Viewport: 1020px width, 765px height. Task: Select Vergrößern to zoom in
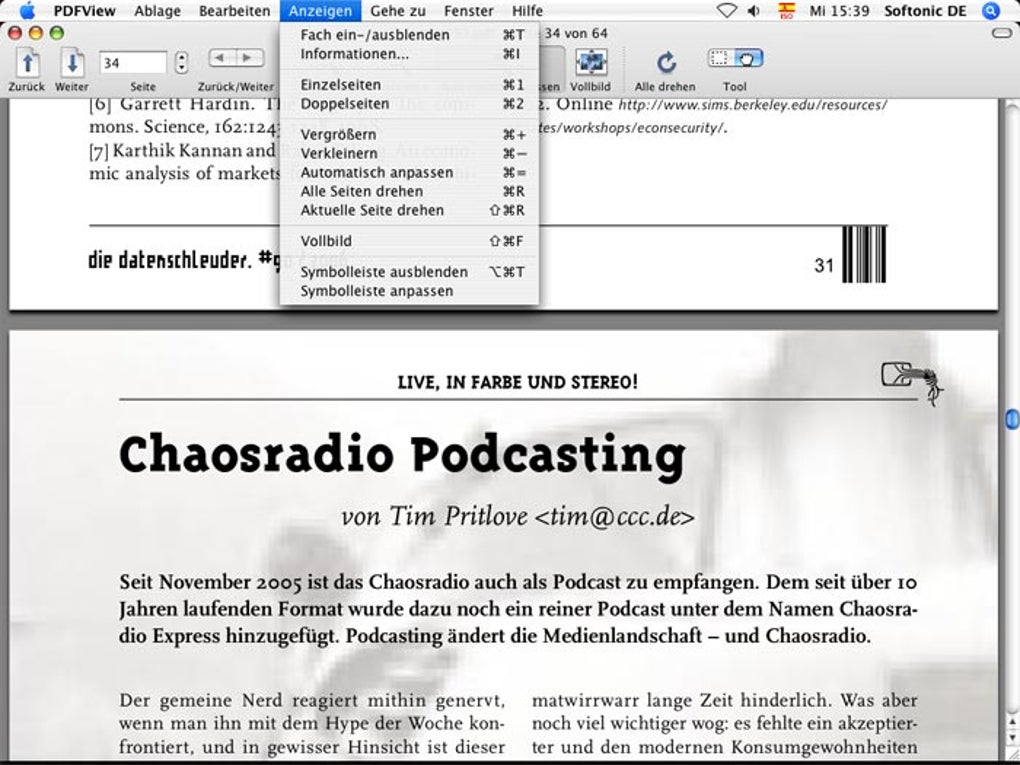pos(338,134)
